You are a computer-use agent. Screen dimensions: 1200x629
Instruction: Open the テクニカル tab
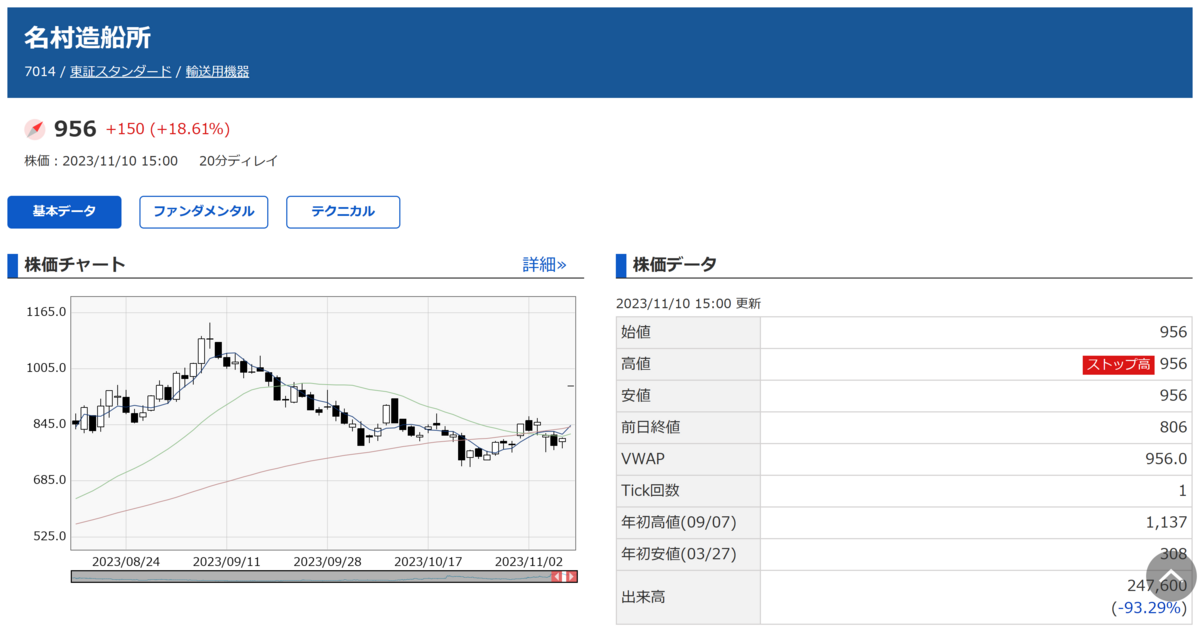point(343,212)
